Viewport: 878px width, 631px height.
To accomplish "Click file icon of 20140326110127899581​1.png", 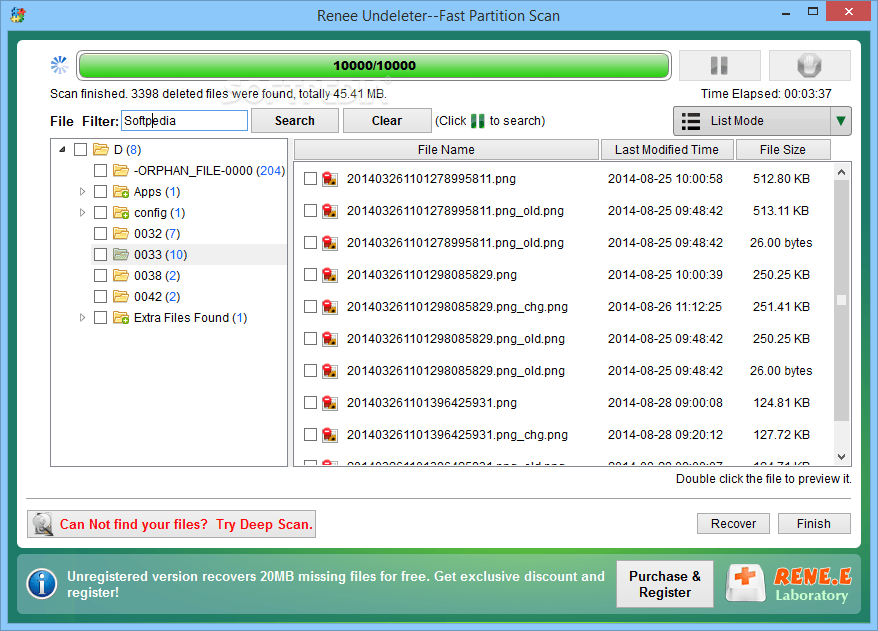I will point(330,179).
